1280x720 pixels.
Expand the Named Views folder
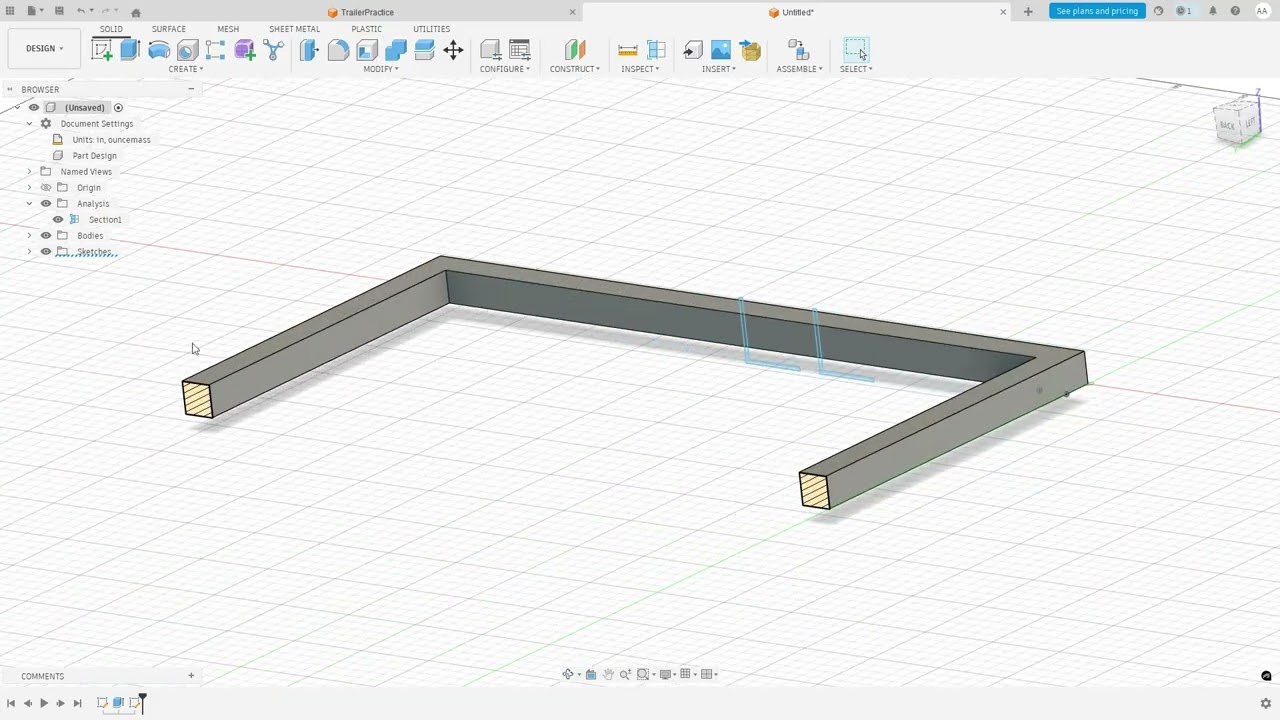pyautogui.click(x=29, y=171)
